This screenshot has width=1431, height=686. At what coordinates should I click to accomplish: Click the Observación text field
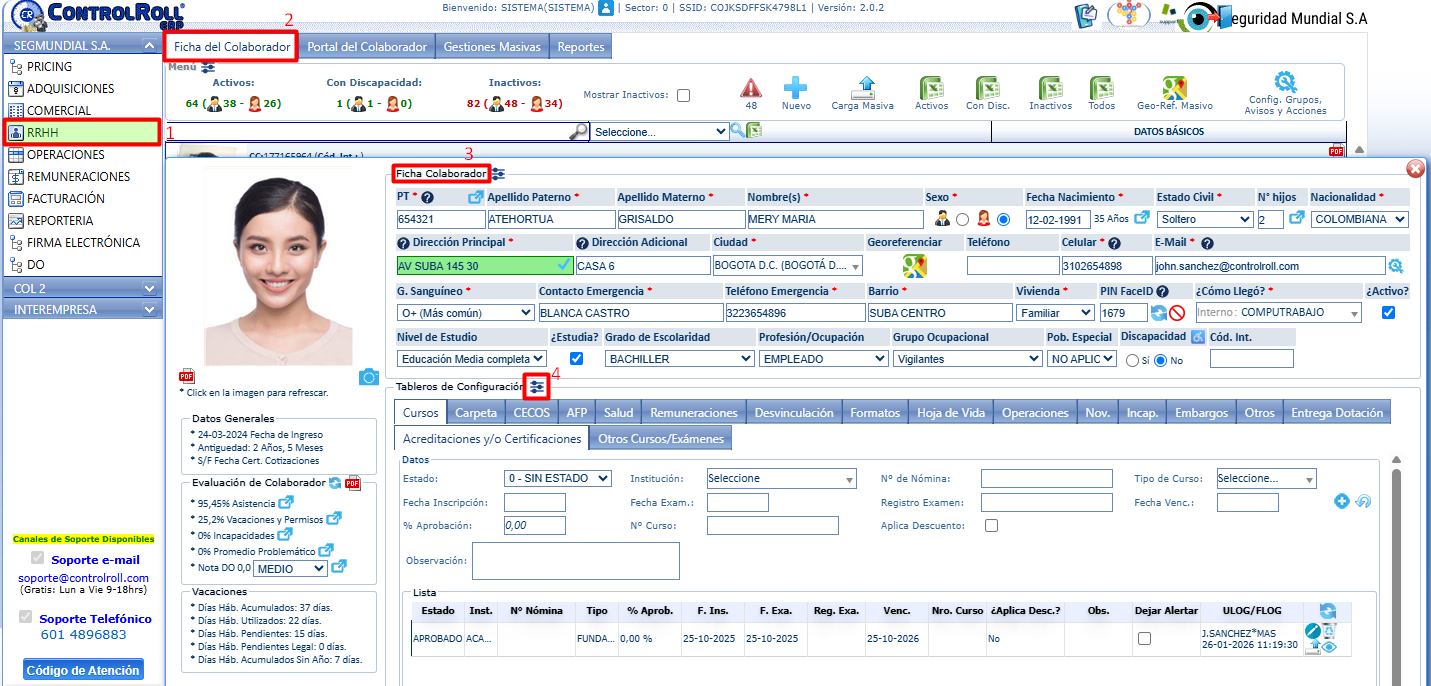(x=576, y=561)
